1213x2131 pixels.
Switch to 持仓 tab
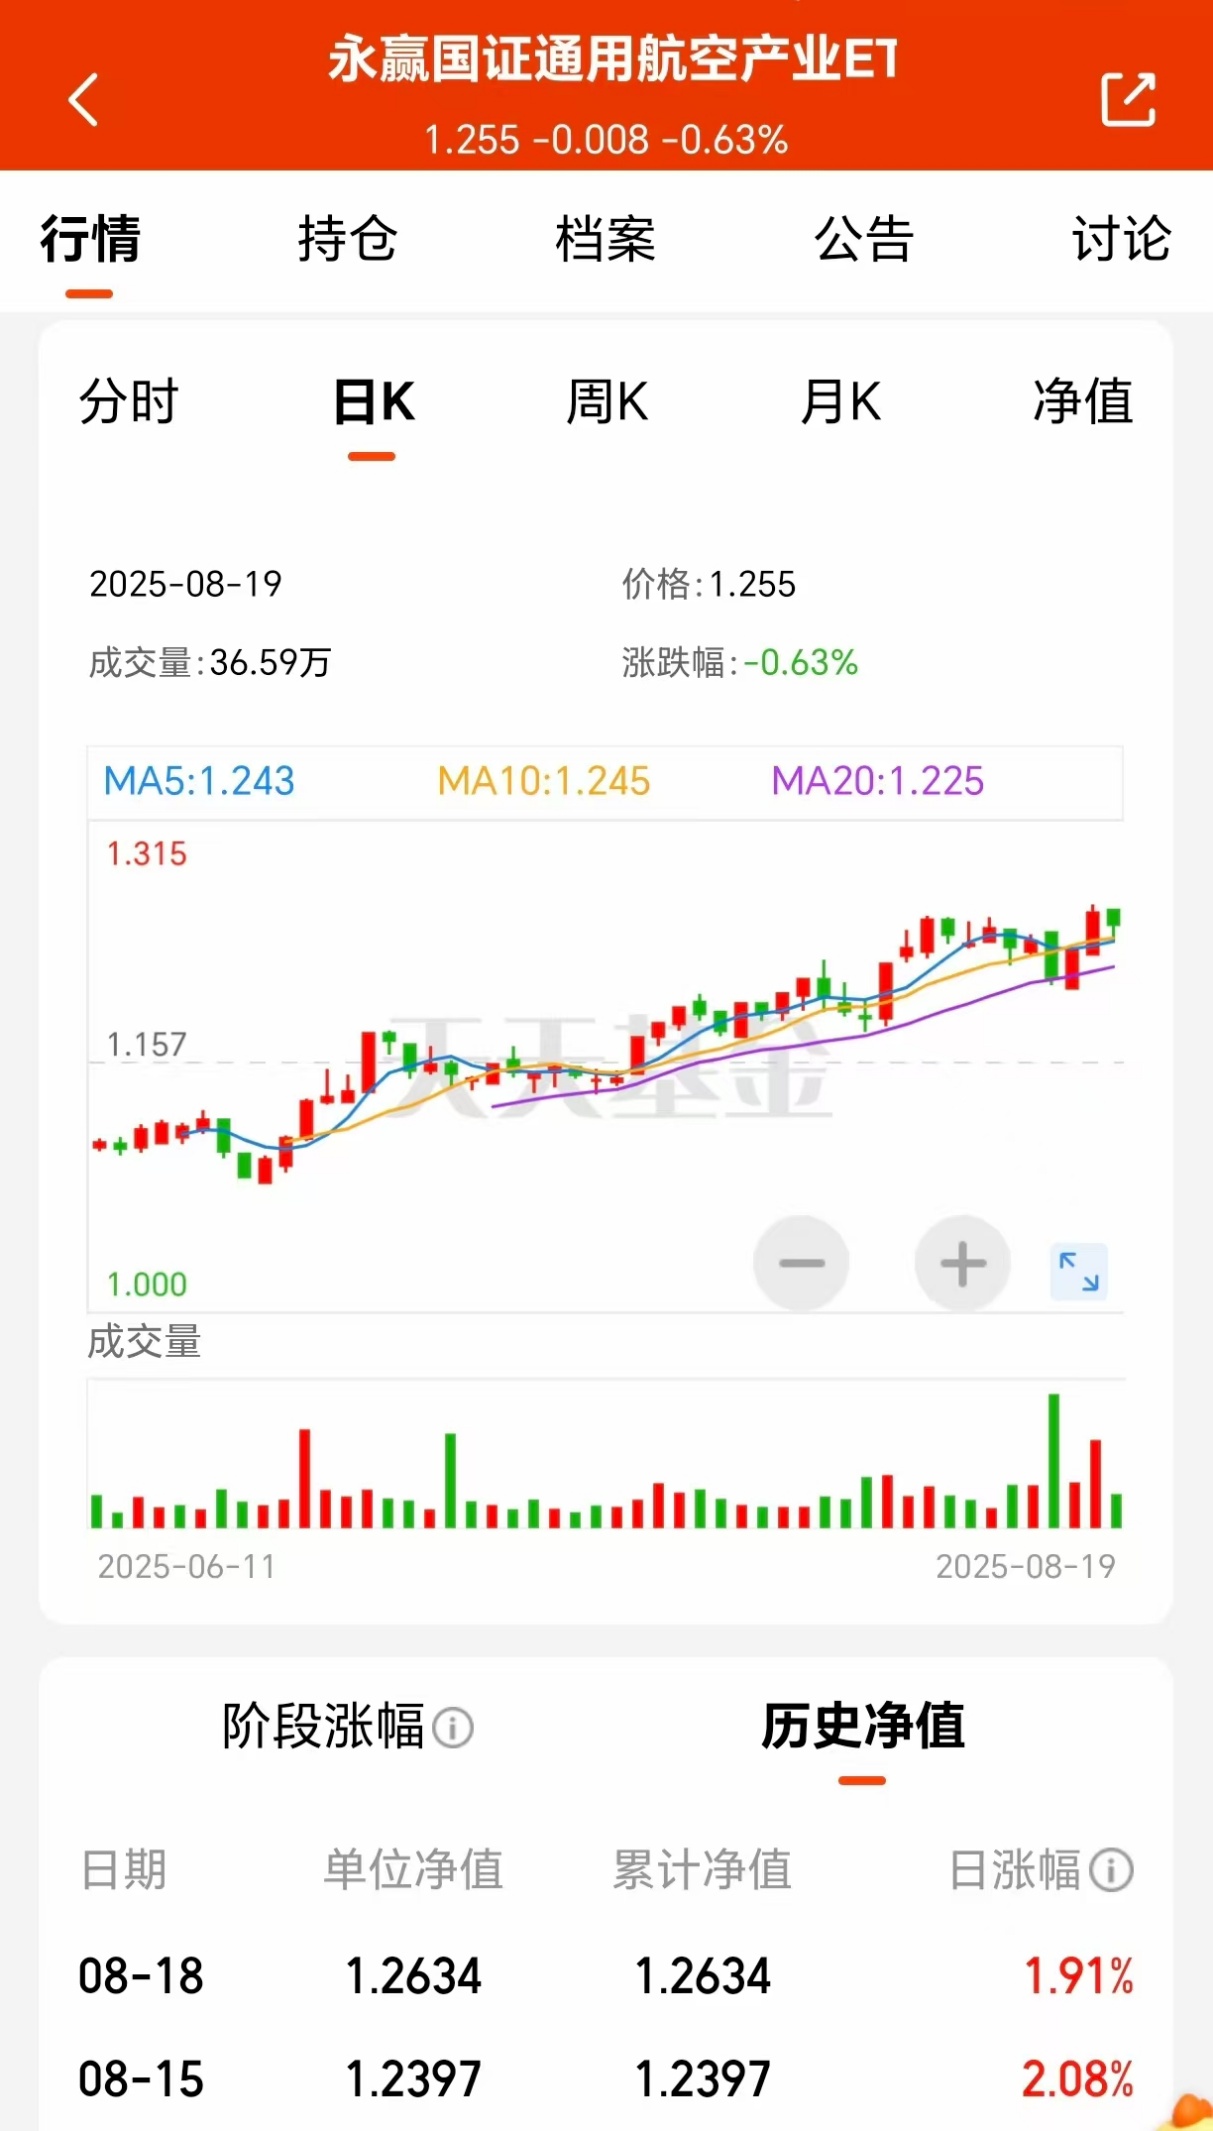pyautogui.click(x=348, y=239)
